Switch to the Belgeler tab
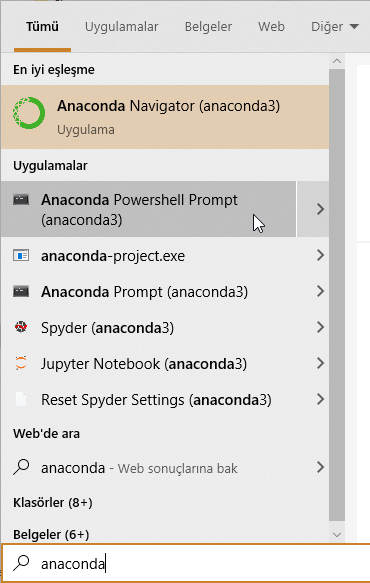 coord(208,27)
